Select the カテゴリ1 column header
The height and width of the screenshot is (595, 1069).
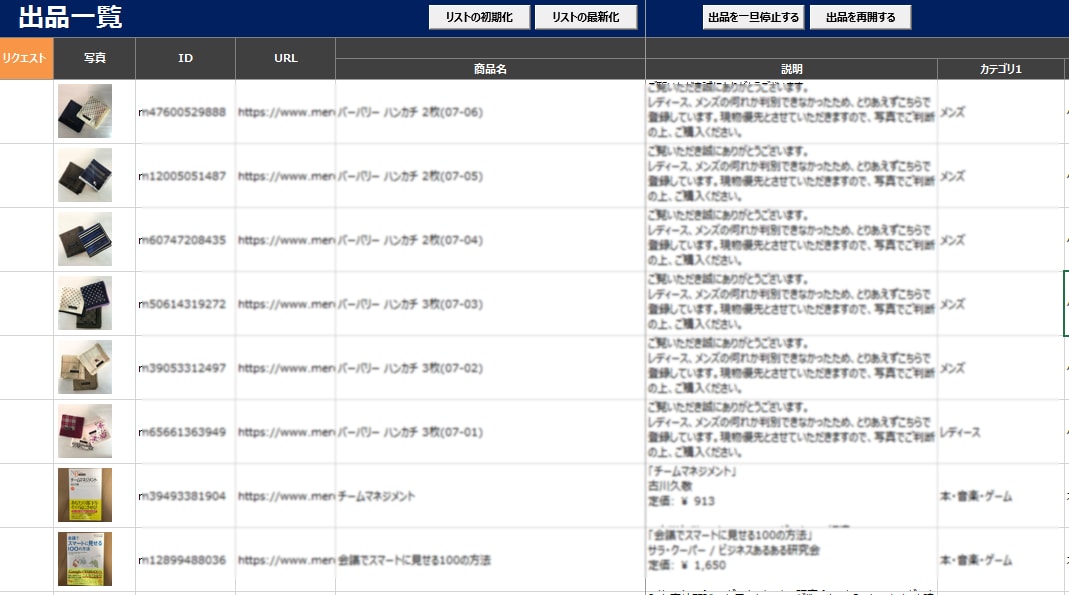[x=1001, y=69]
